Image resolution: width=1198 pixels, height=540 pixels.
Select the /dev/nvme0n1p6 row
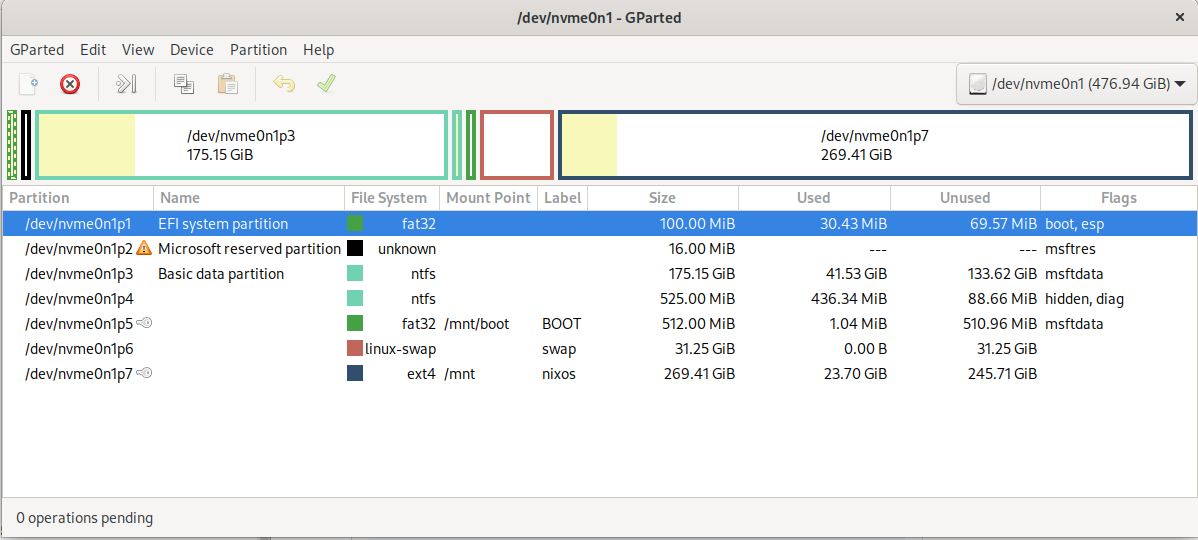click(599, 348)
